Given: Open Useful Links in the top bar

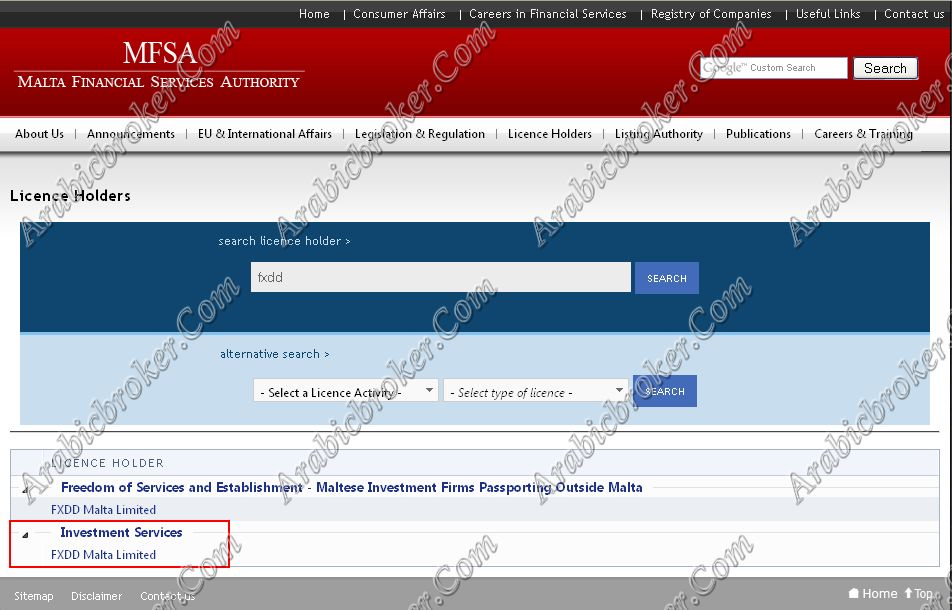Looking at the screenshot, I should [x=828, y=13].
